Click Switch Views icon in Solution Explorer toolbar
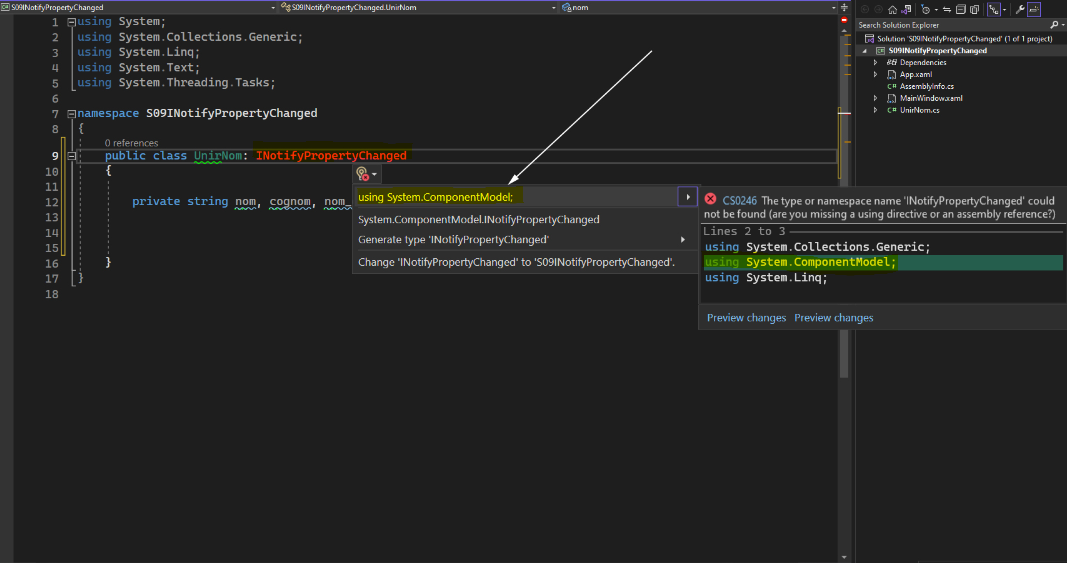 [x=907, y=9]
